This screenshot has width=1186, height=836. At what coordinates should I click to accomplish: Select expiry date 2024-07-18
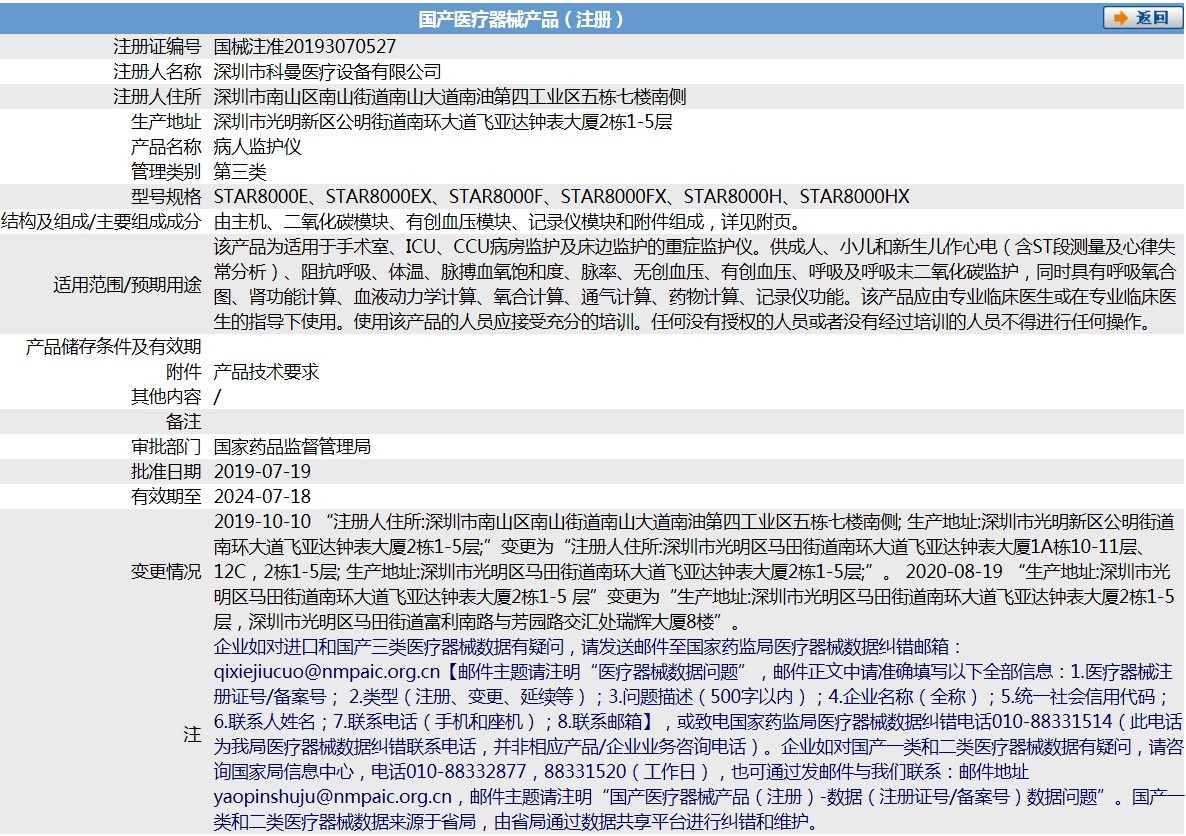click(x=262, y=496)
